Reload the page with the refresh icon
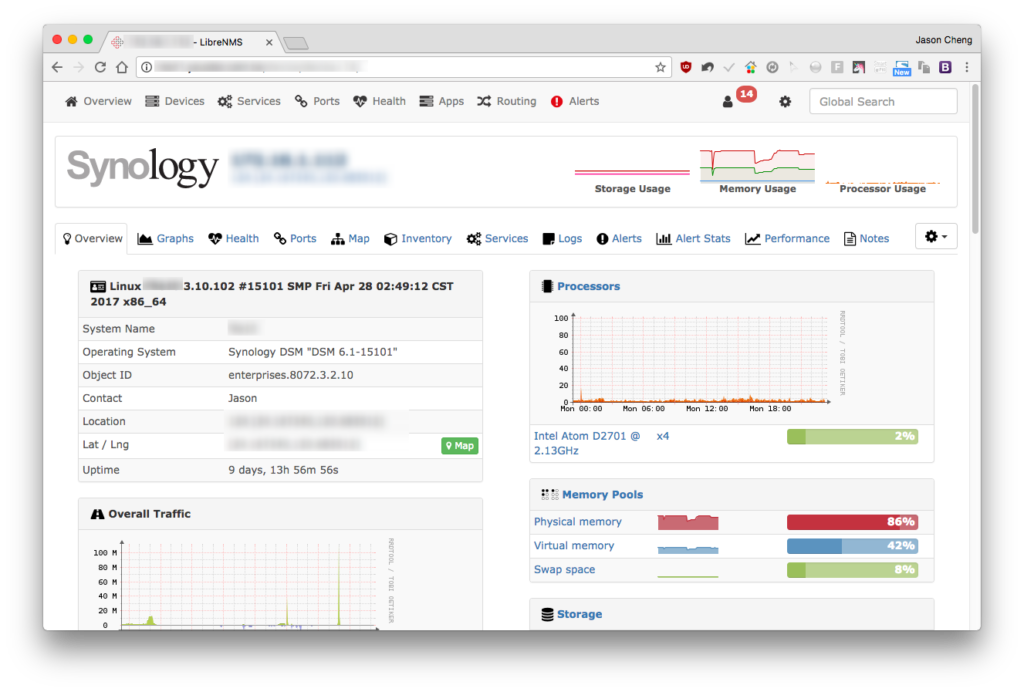 100,67
